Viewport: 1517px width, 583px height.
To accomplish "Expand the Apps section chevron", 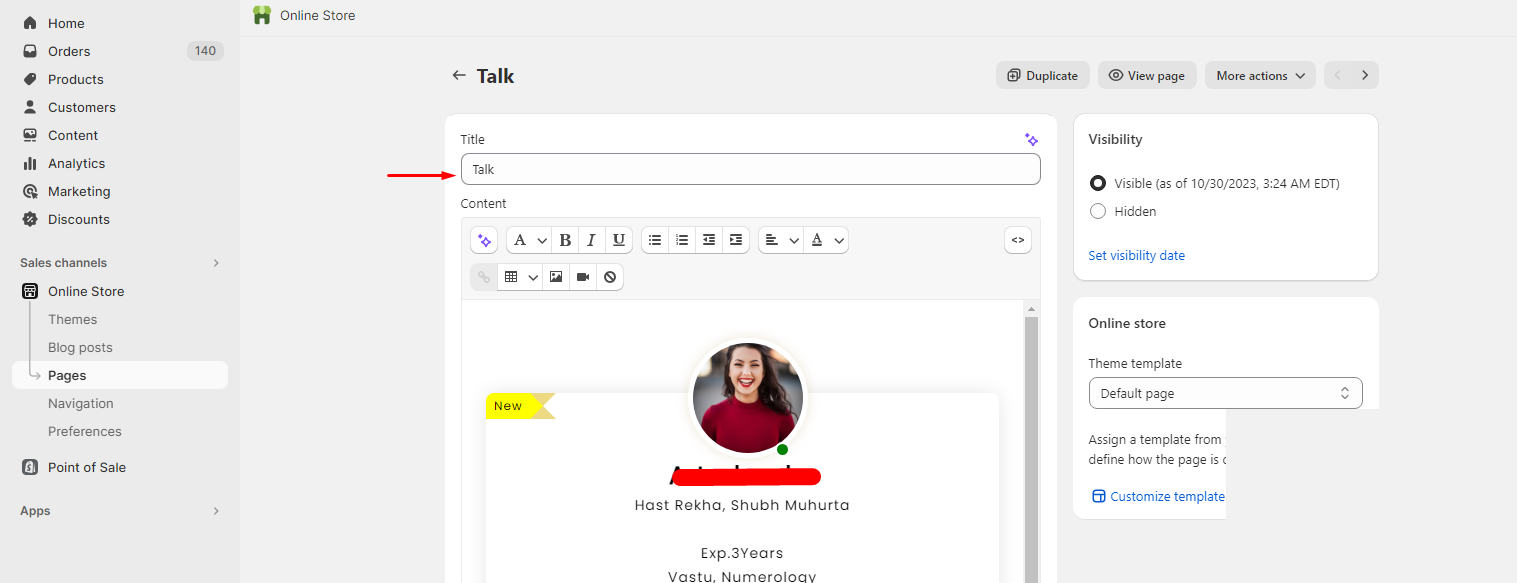I will pos(216,511).
